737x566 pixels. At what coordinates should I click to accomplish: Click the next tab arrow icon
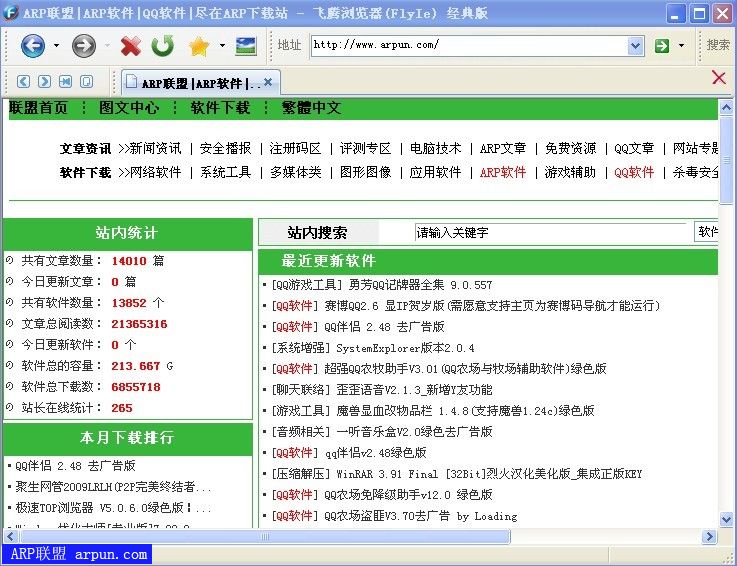tap(44, 82)
